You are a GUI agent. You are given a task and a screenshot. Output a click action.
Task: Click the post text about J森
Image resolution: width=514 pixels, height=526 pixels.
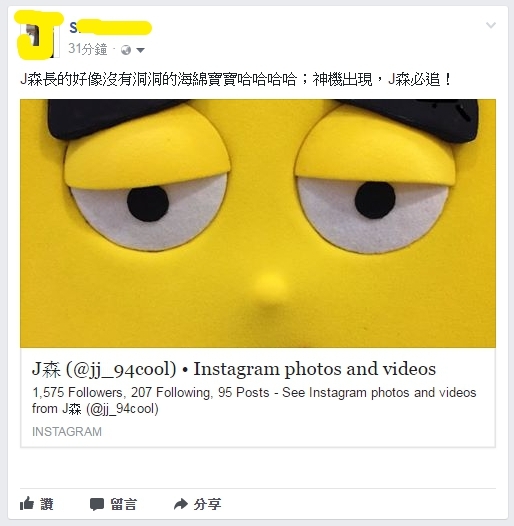[x=236, y=80]
